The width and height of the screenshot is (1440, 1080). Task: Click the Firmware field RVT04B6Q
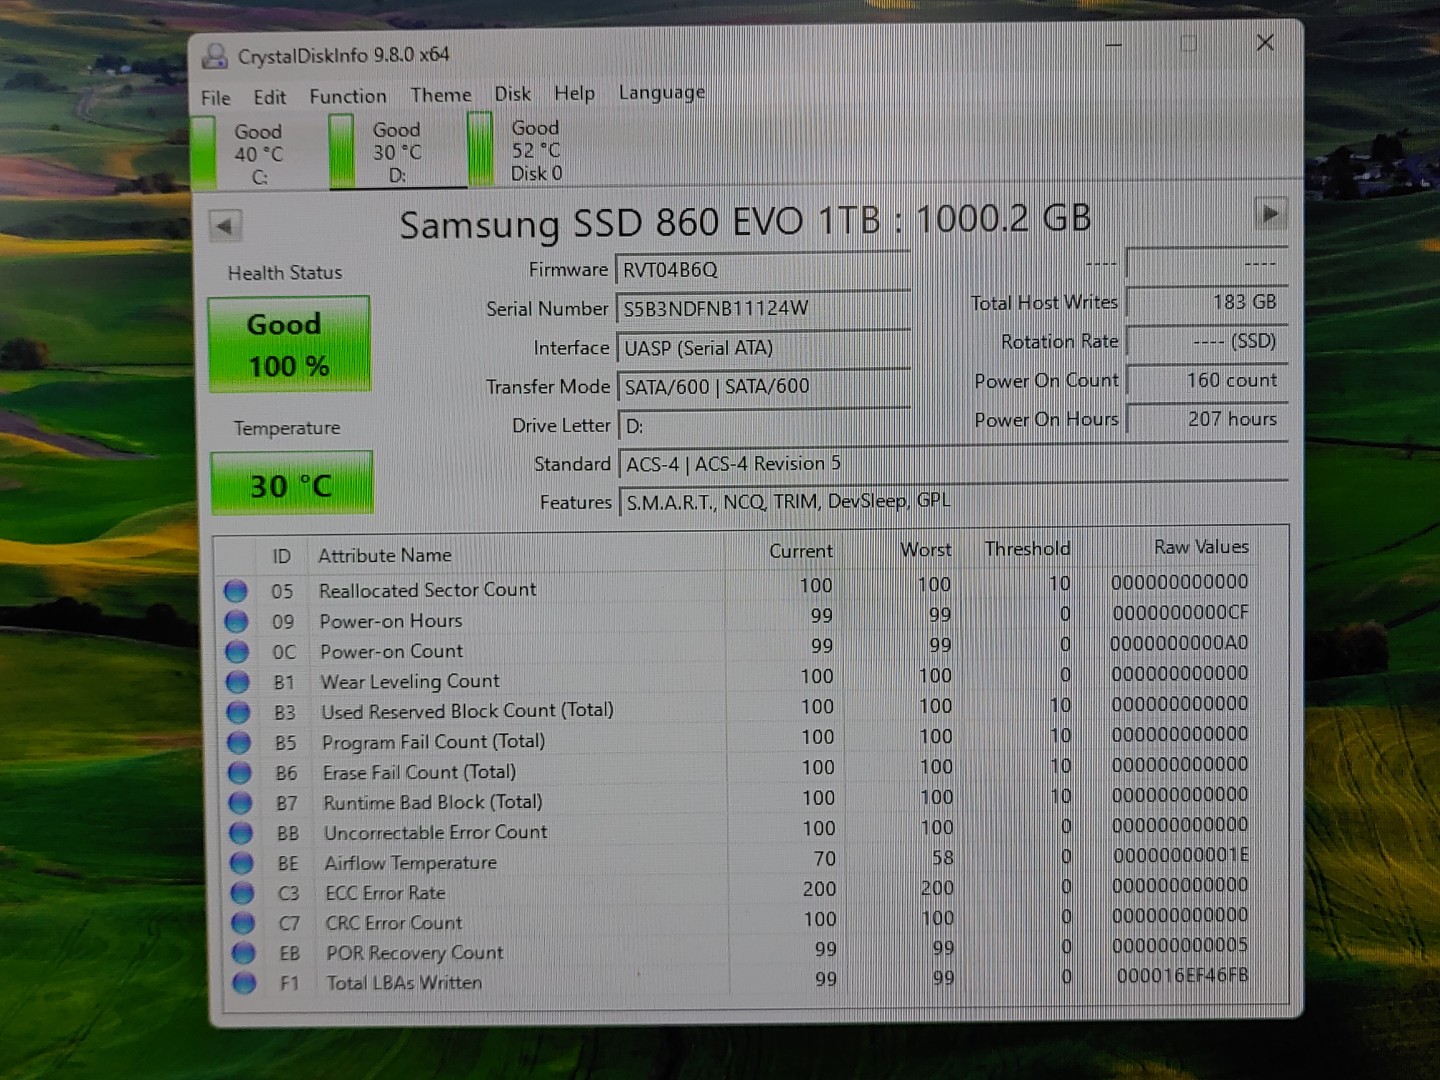click(763, 270)
